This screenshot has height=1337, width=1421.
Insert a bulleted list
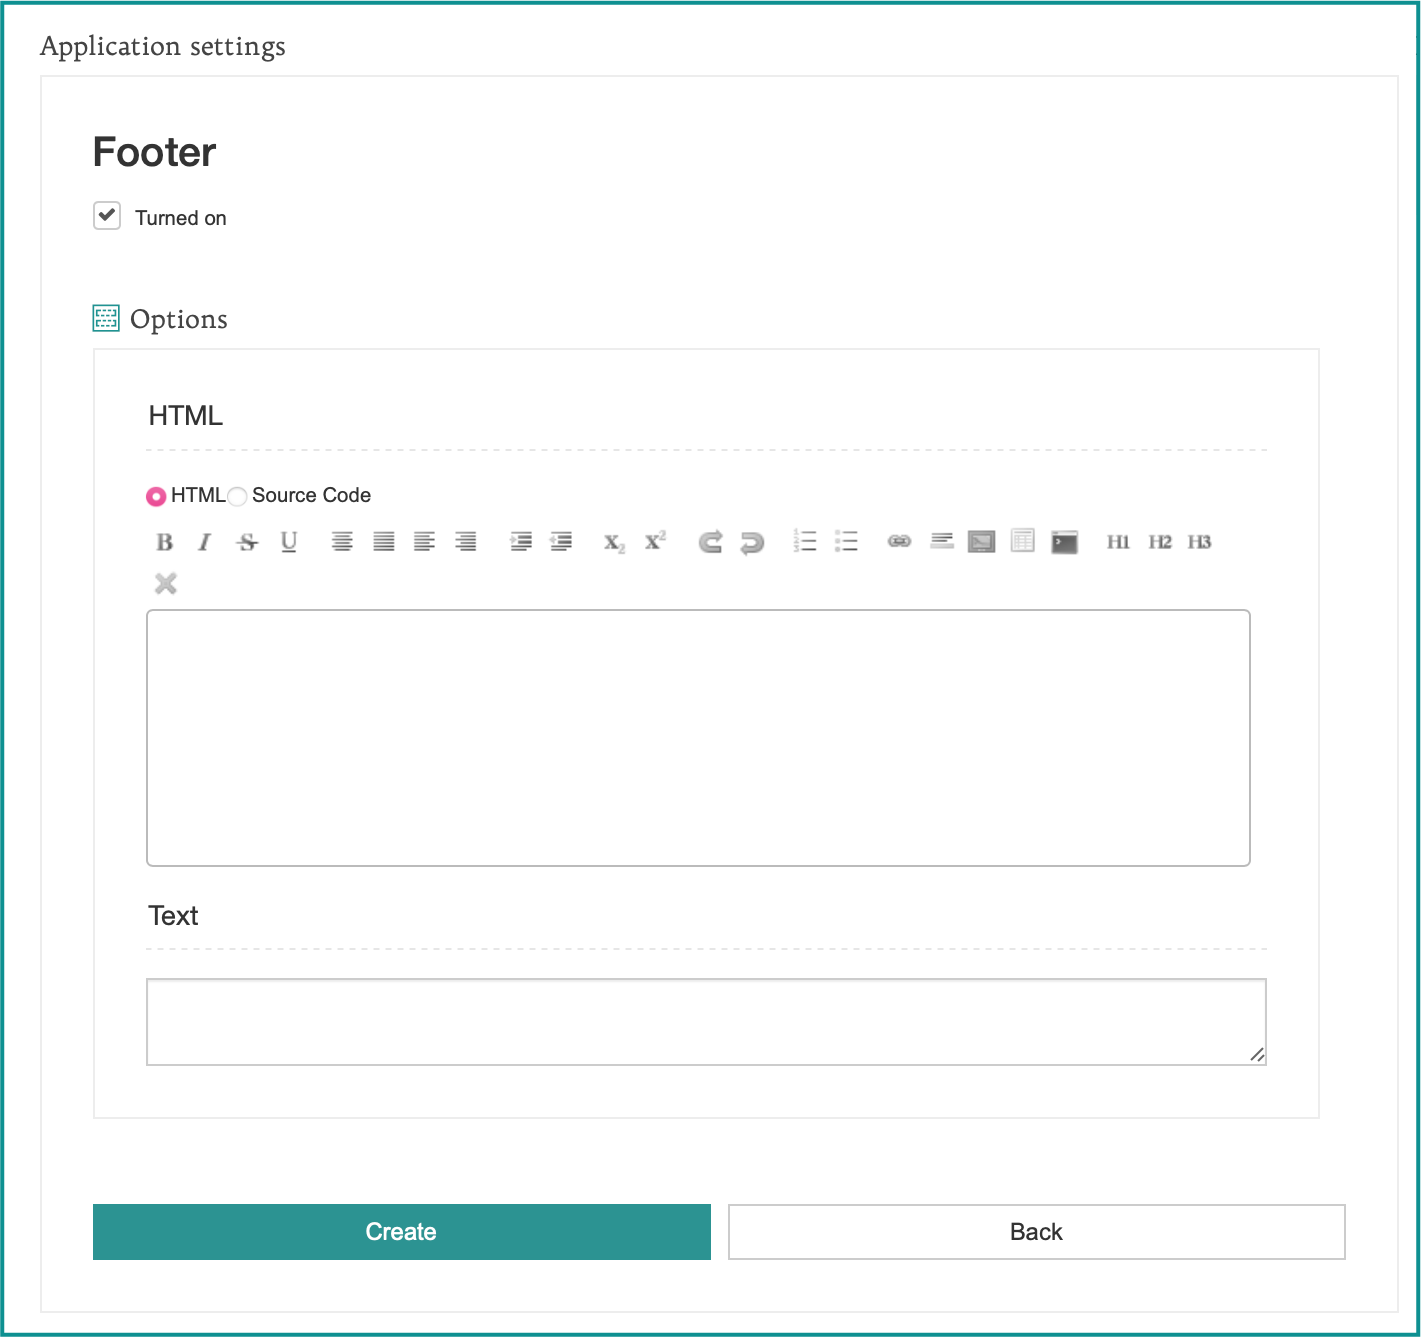845,541
